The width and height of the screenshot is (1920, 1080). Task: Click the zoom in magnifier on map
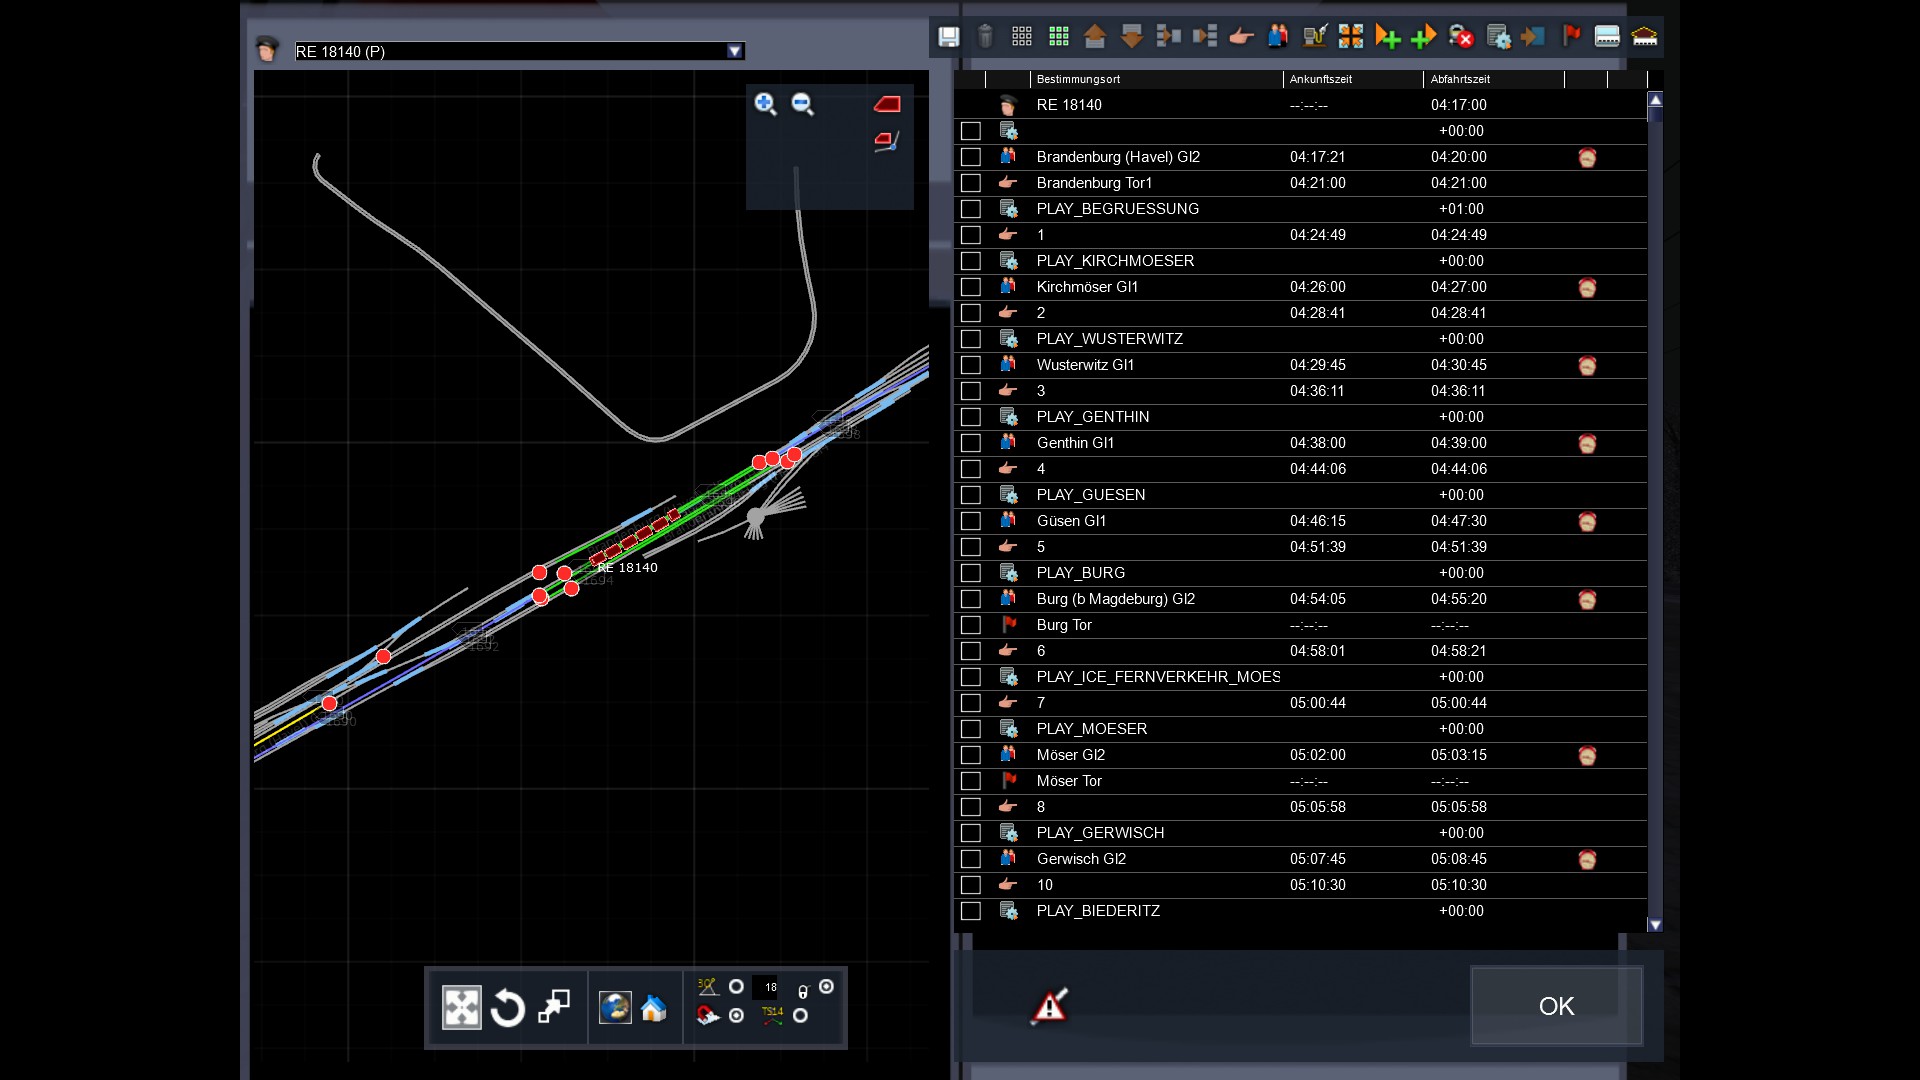tap(765, 104)
